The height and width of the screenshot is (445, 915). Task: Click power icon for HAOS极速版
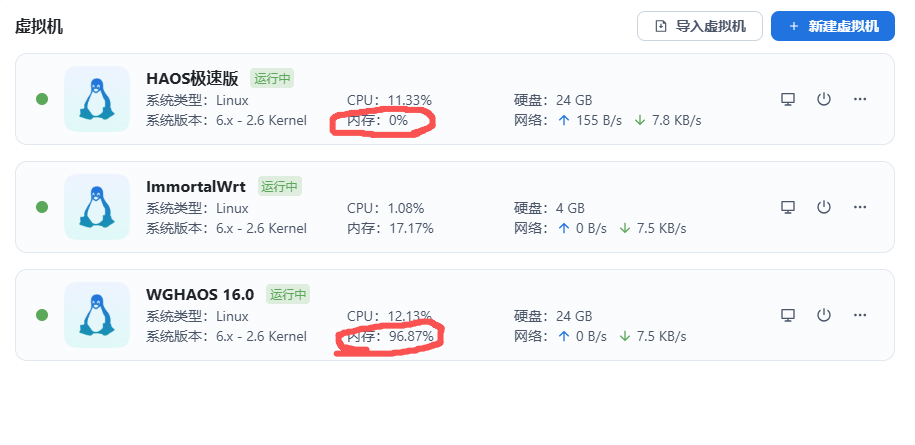click(x=824, y=99)
